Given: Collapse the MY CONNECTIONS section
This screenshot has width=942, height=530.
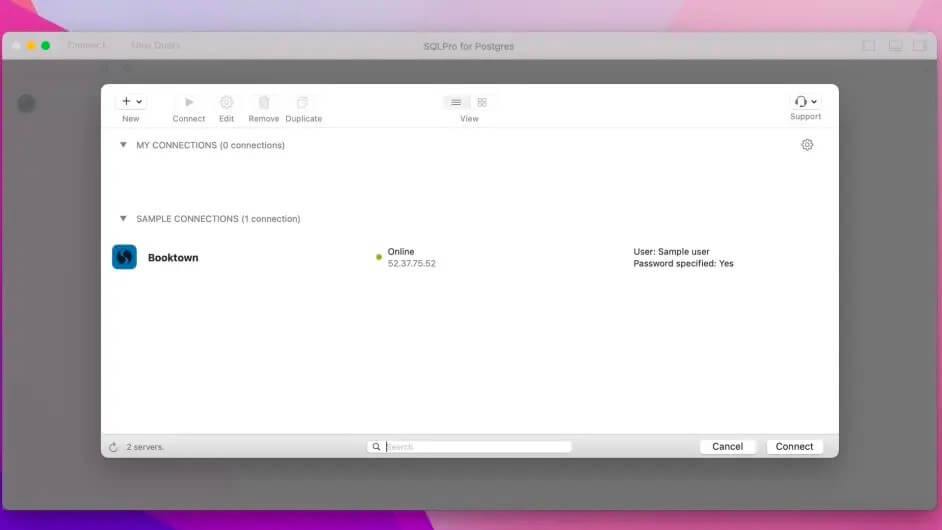Looking at the screenshot, I should pyautogui.click(x=123, y=145).
